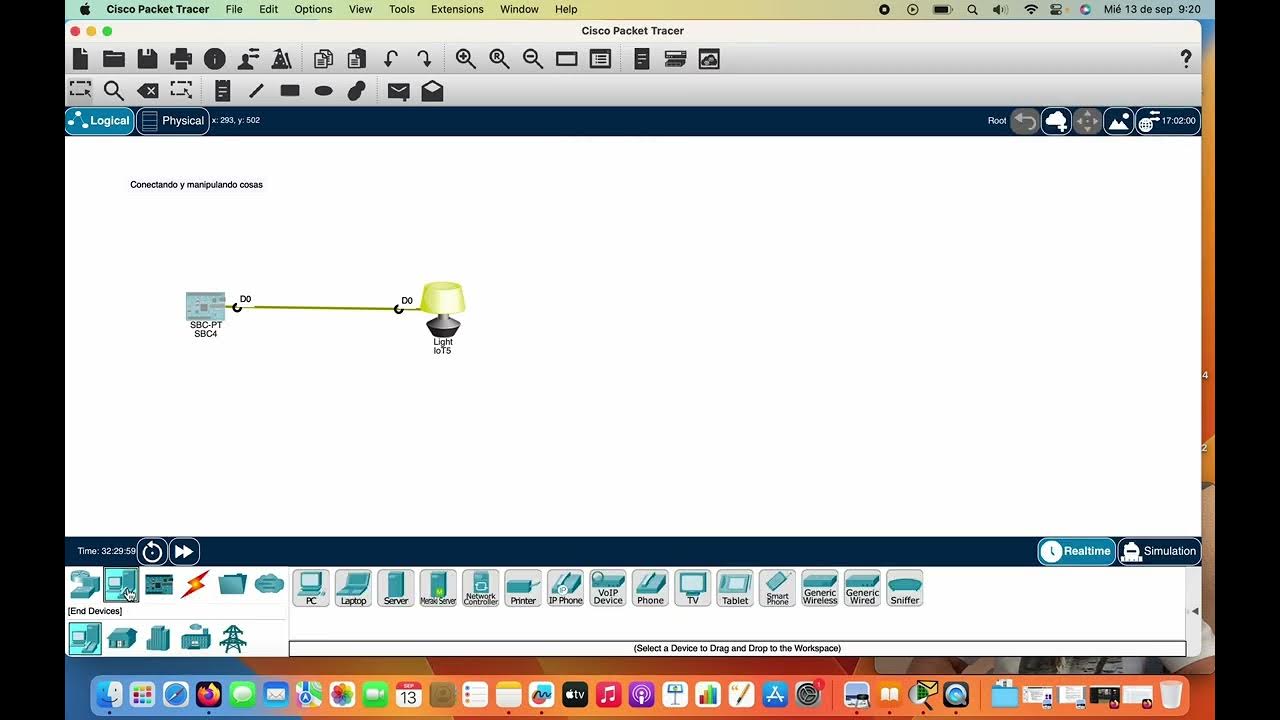Select the Industrial subcategory icon
This screenshot has width=1280, height=720.
tap(196, 638)
